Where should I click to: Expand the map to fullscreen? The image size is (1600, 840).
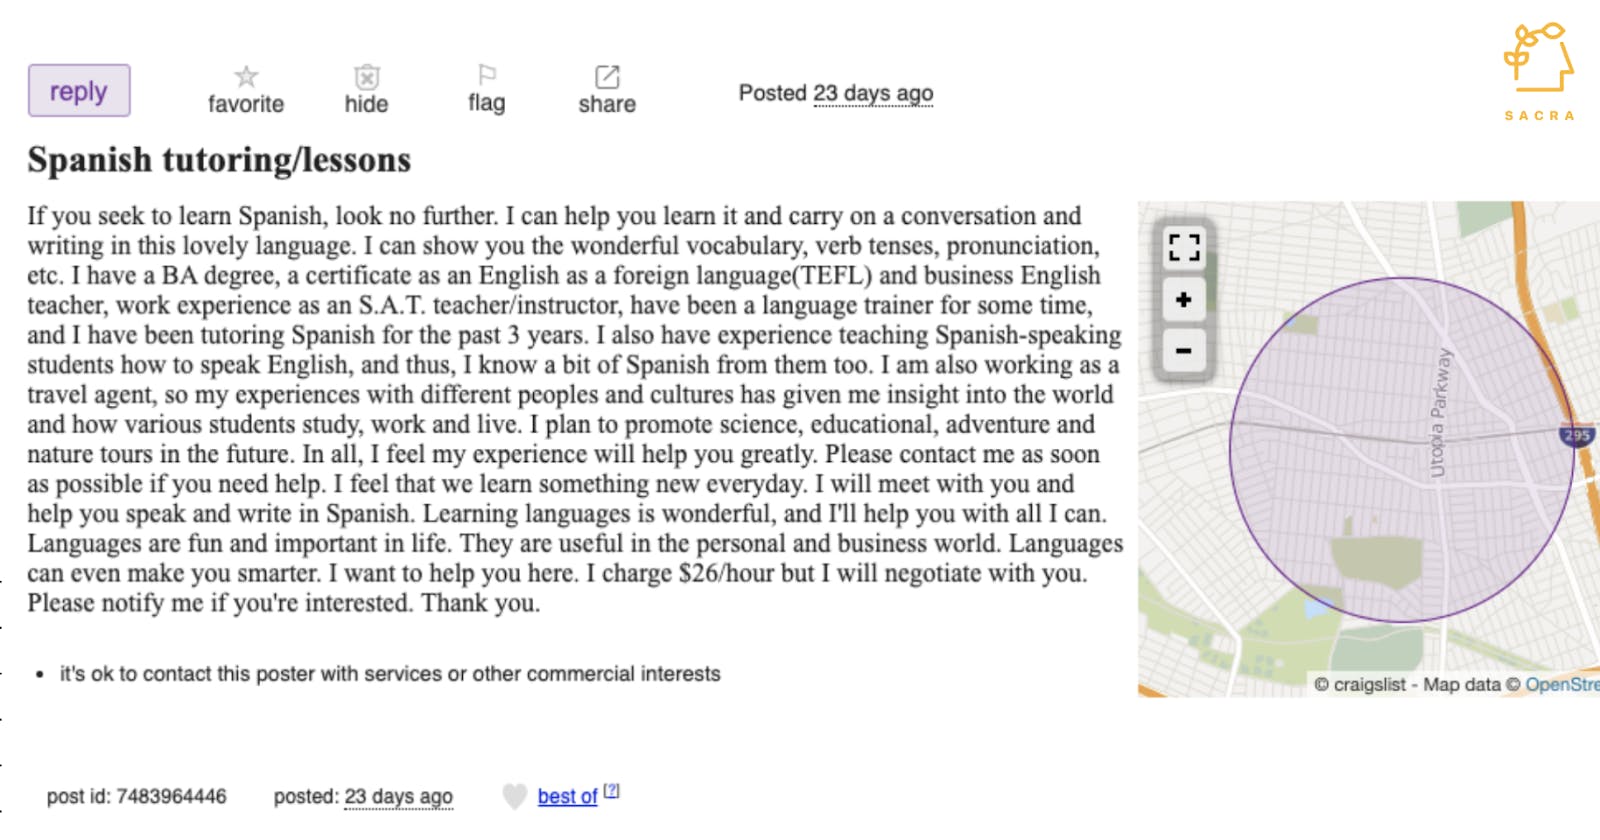click(1184, 247)
